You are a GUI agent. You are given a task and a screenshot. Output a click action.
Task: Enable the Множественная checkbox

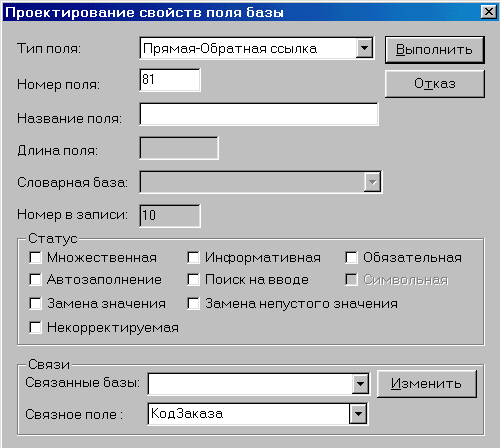pos(35,257)
